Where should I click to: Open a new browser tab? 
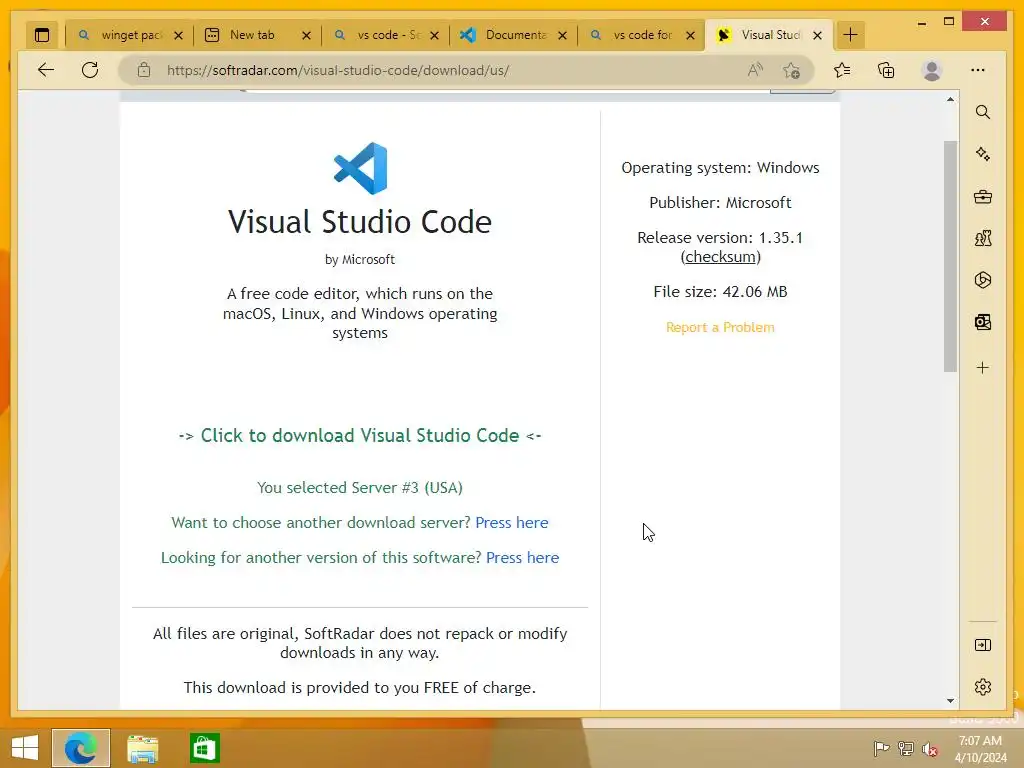point(850,35)
